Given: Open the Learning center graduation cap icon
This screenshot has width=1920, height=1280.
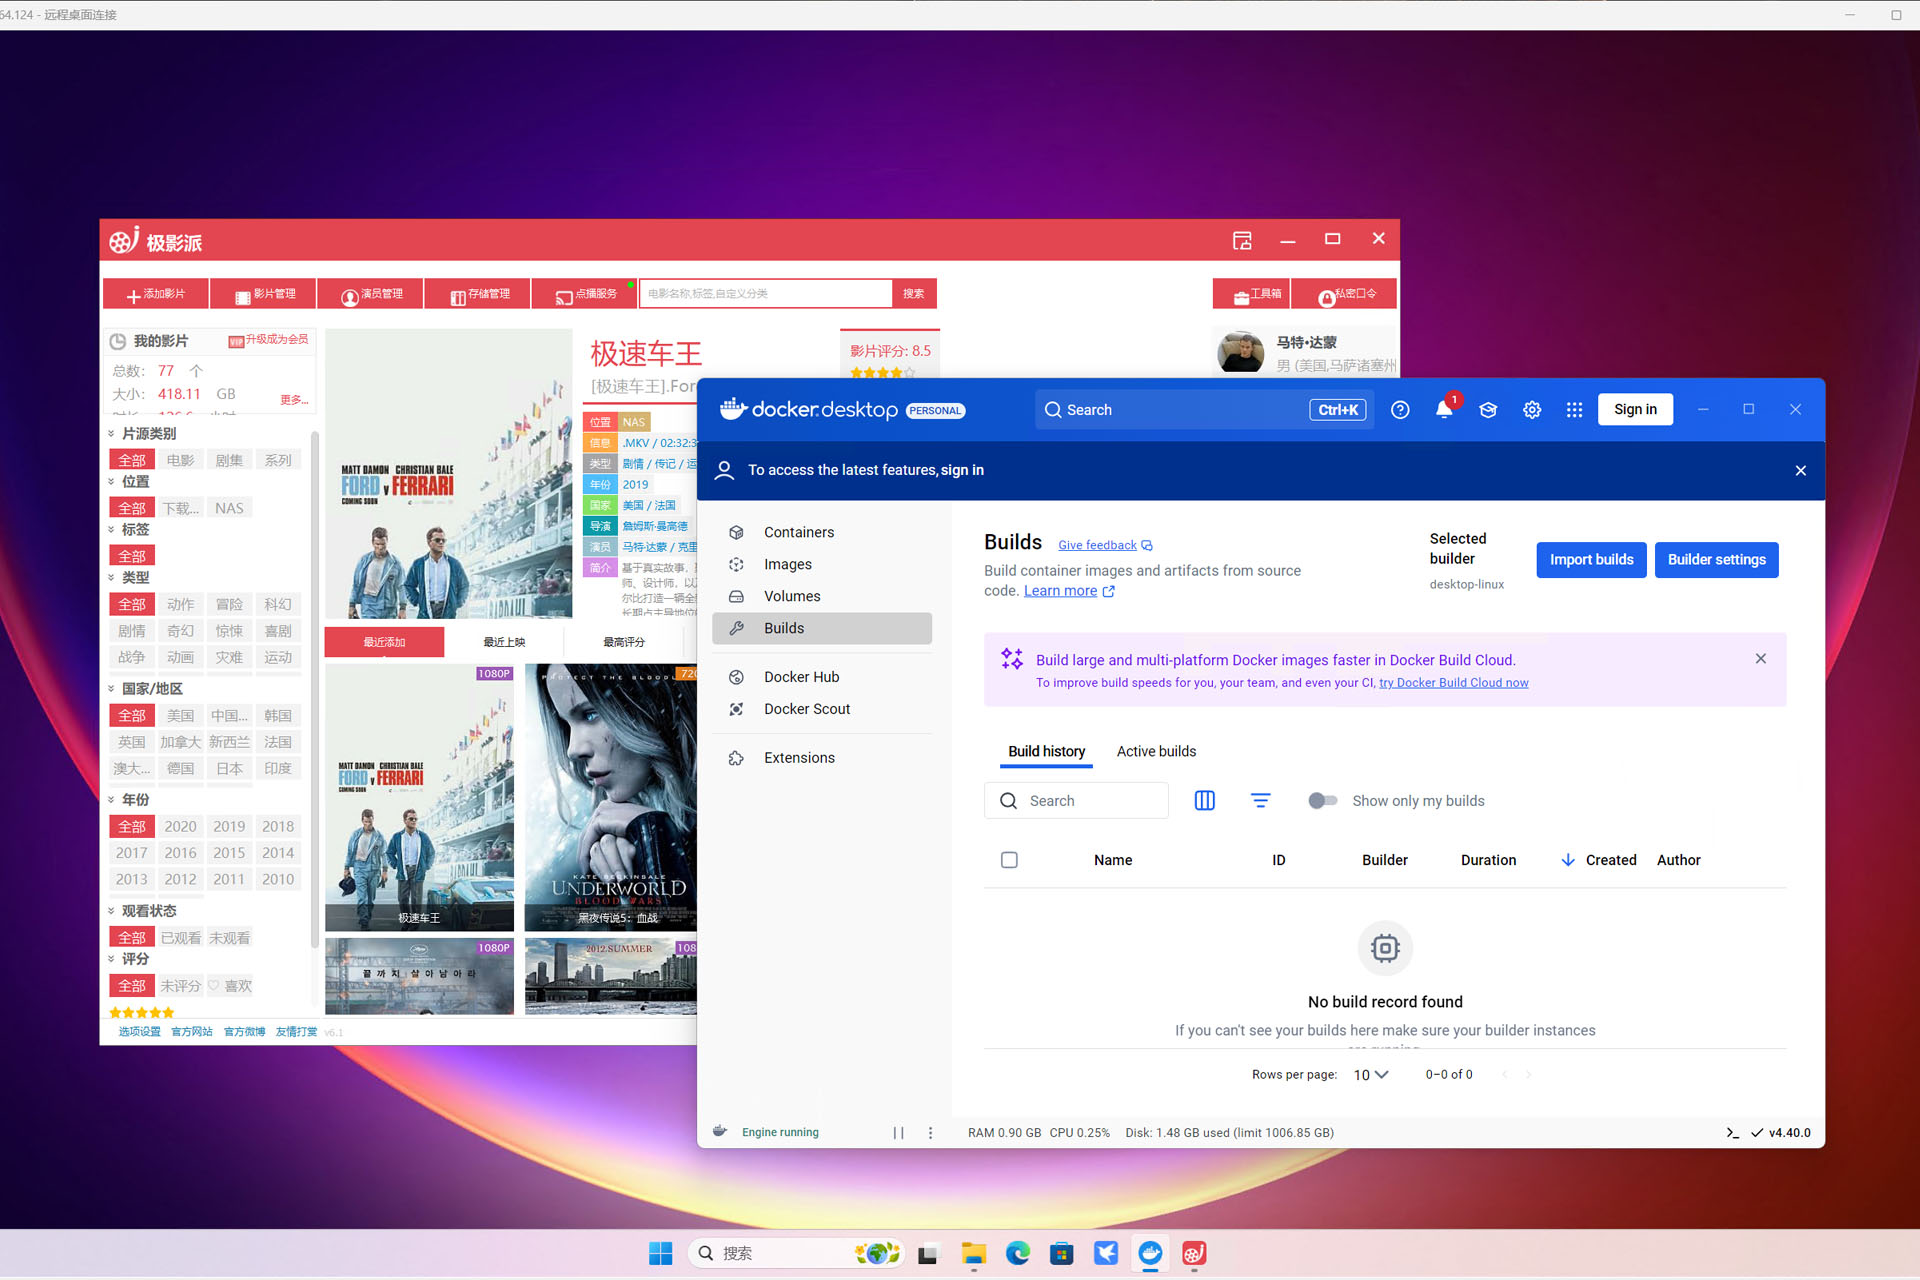Looking at the screenshot, I should pos(1488,410).
